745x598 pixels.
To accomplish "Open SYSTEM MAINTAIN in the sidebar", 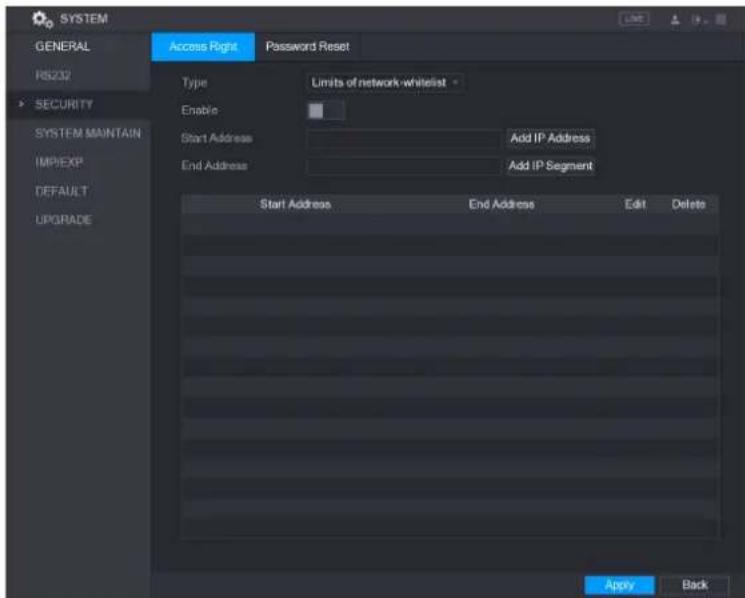I will tap(88, 133).
